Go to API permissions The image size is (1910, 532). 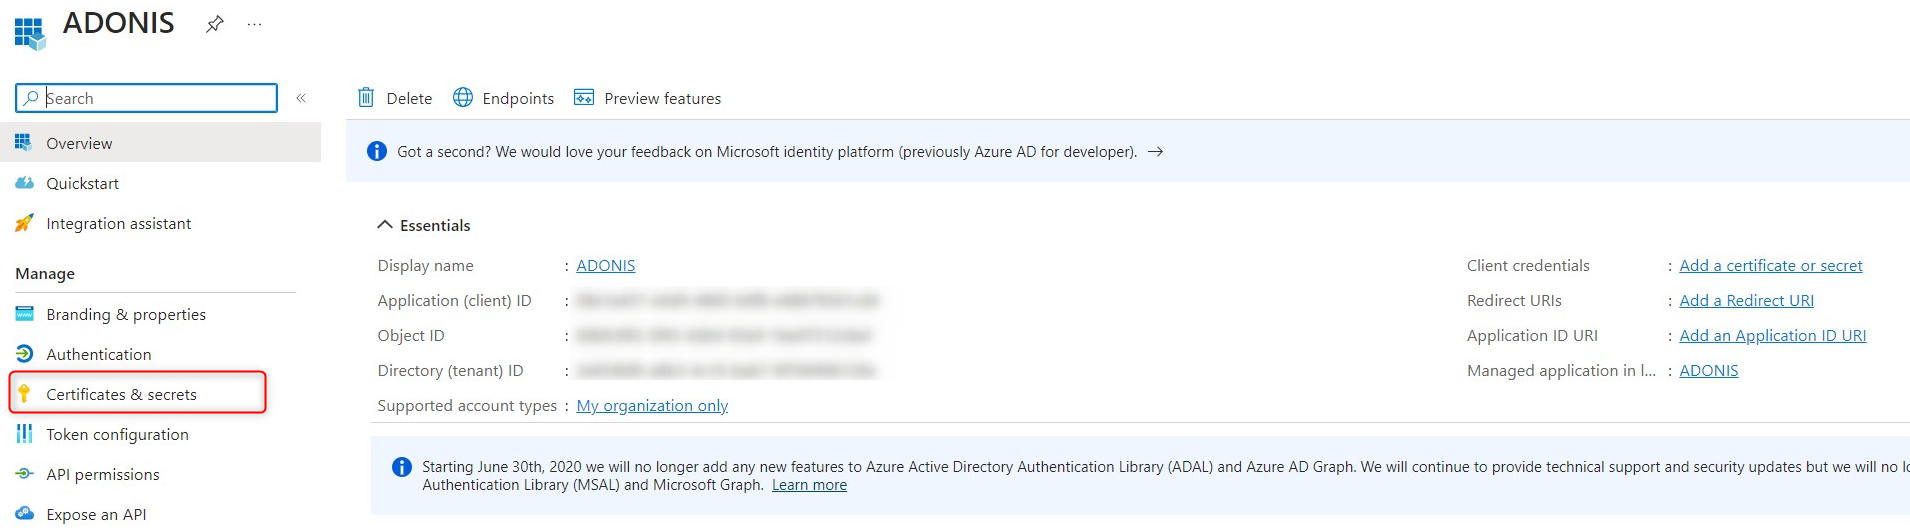pos(102,475)
